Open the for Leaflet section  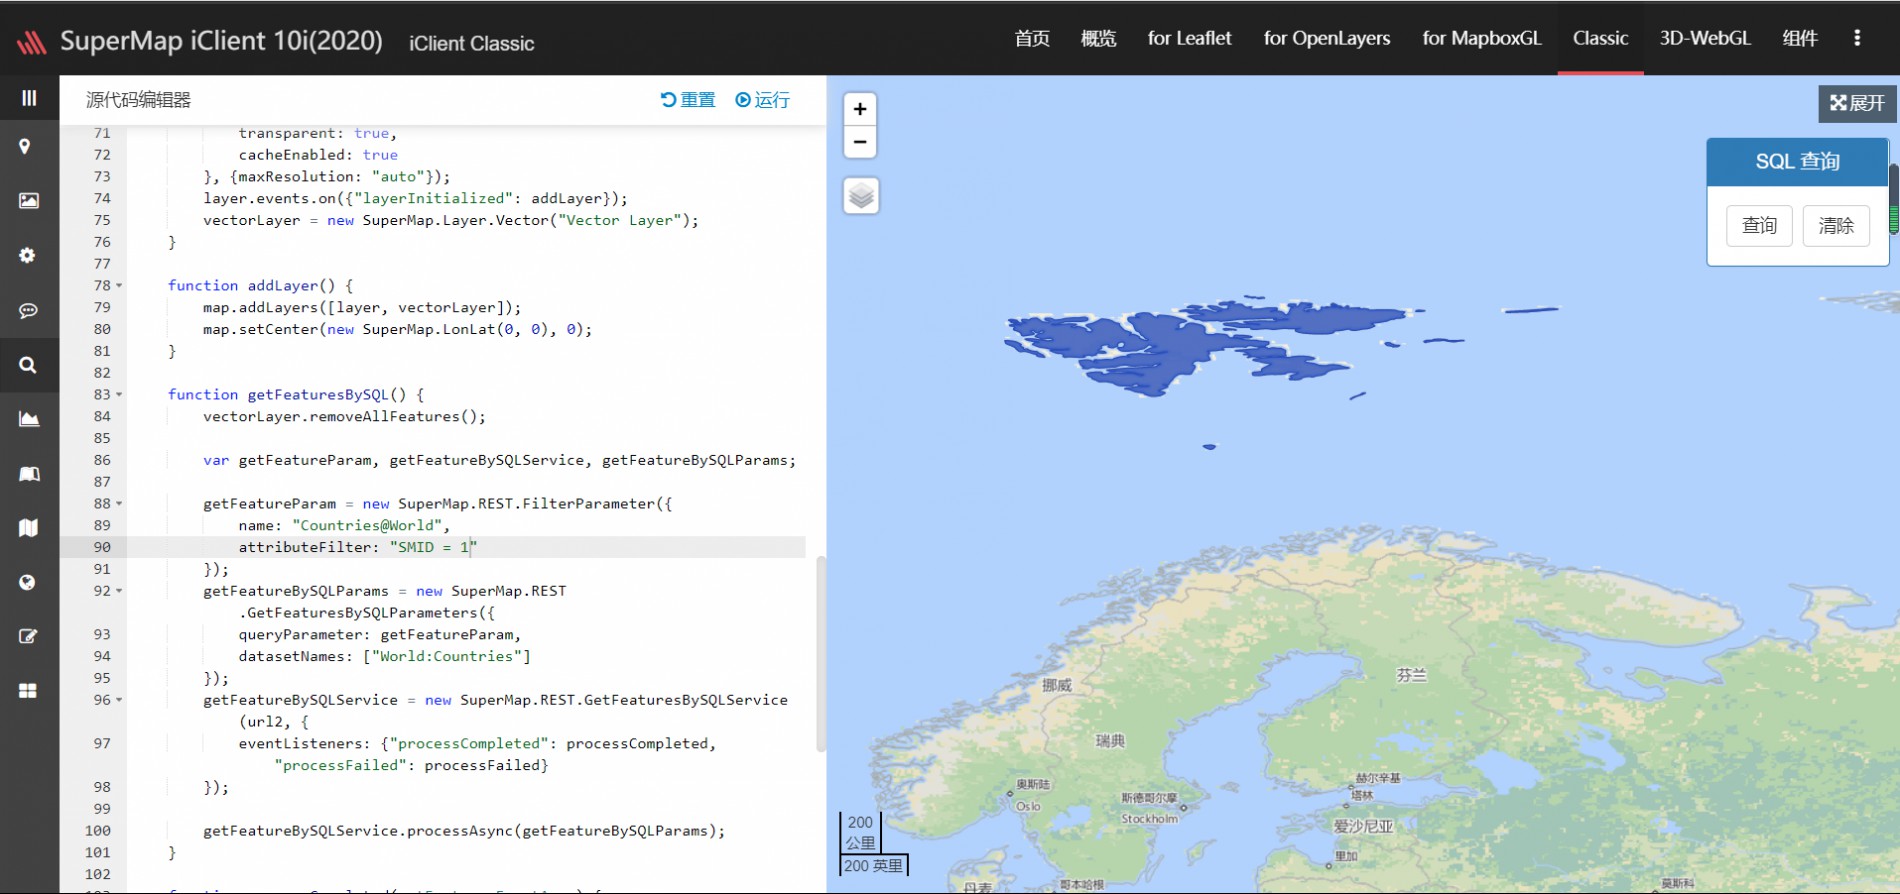pyautogui.click(x=1189, y=38)
